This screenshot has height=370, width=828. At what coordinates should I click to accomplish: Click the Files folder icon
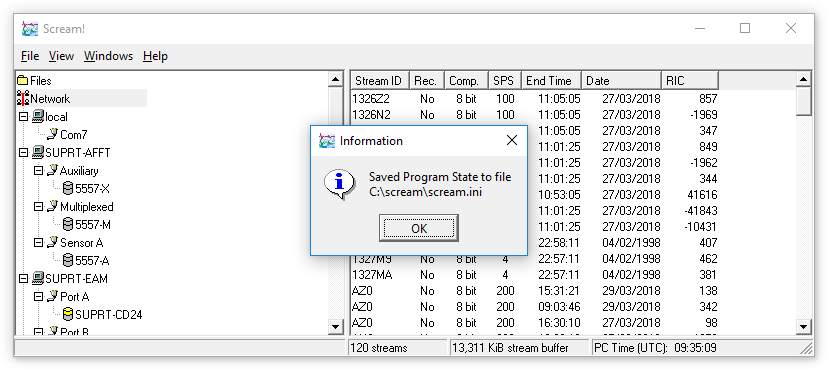coord(23,81)
